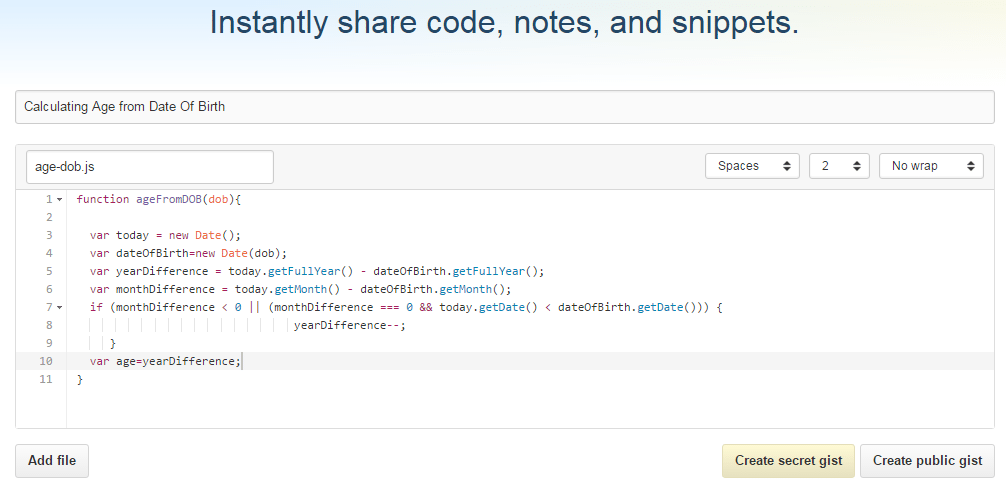Click the gist description field
Viewport: 1006px width, 489px height.
click(x=505, y=107)
